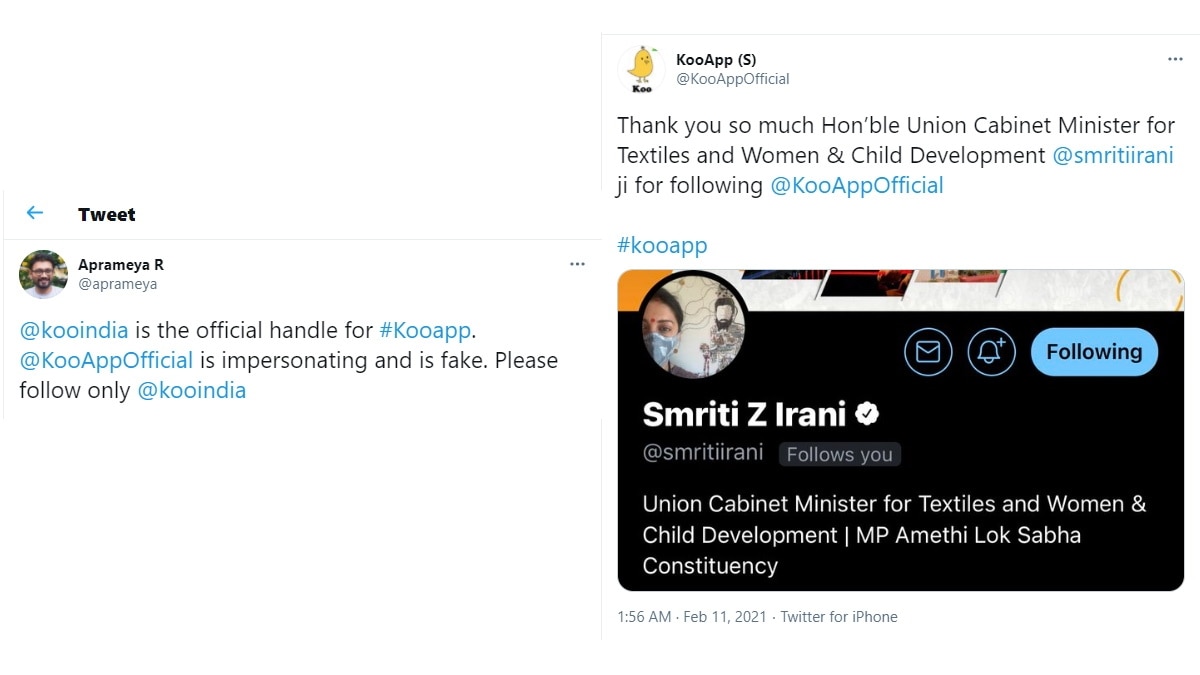Click the back arrow beside Tweet header
The height and width of the screenshot is (675, 1200).
click(35, 213)
